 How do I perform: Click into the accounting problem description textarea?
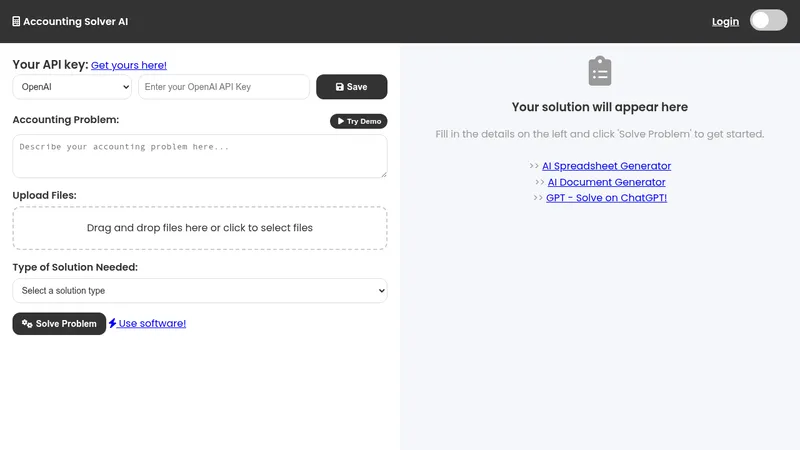click(x=200, y=156)
